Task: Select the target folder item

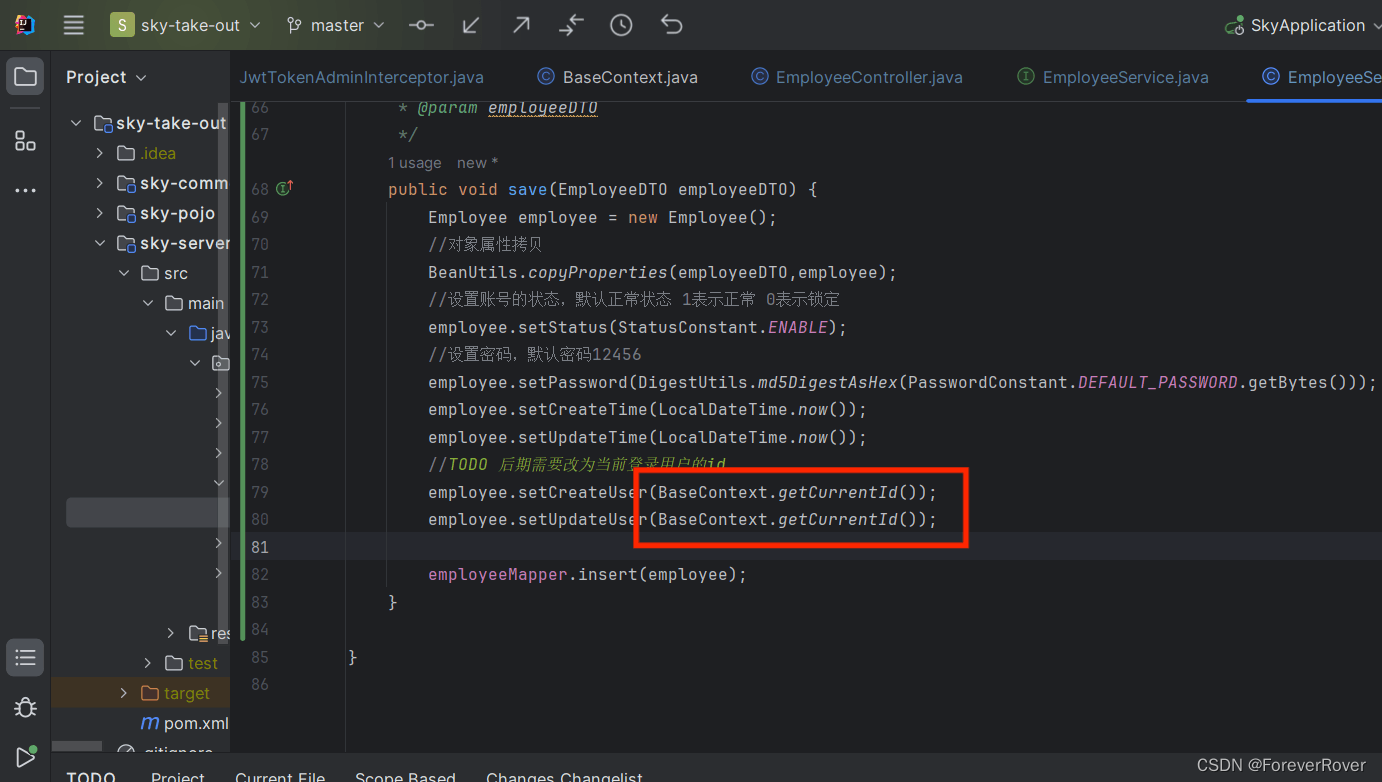Action: pos(175,693)
